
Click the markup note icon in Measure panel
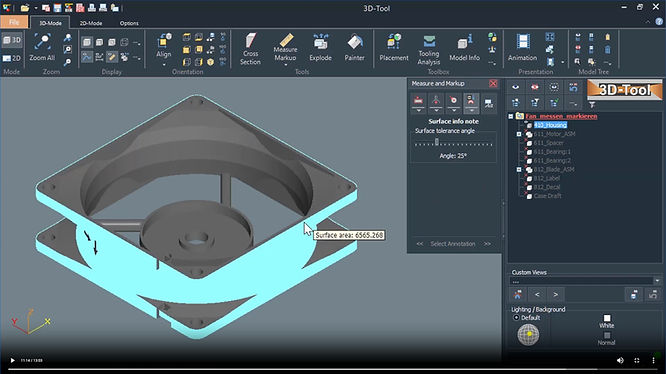point(489,103)
